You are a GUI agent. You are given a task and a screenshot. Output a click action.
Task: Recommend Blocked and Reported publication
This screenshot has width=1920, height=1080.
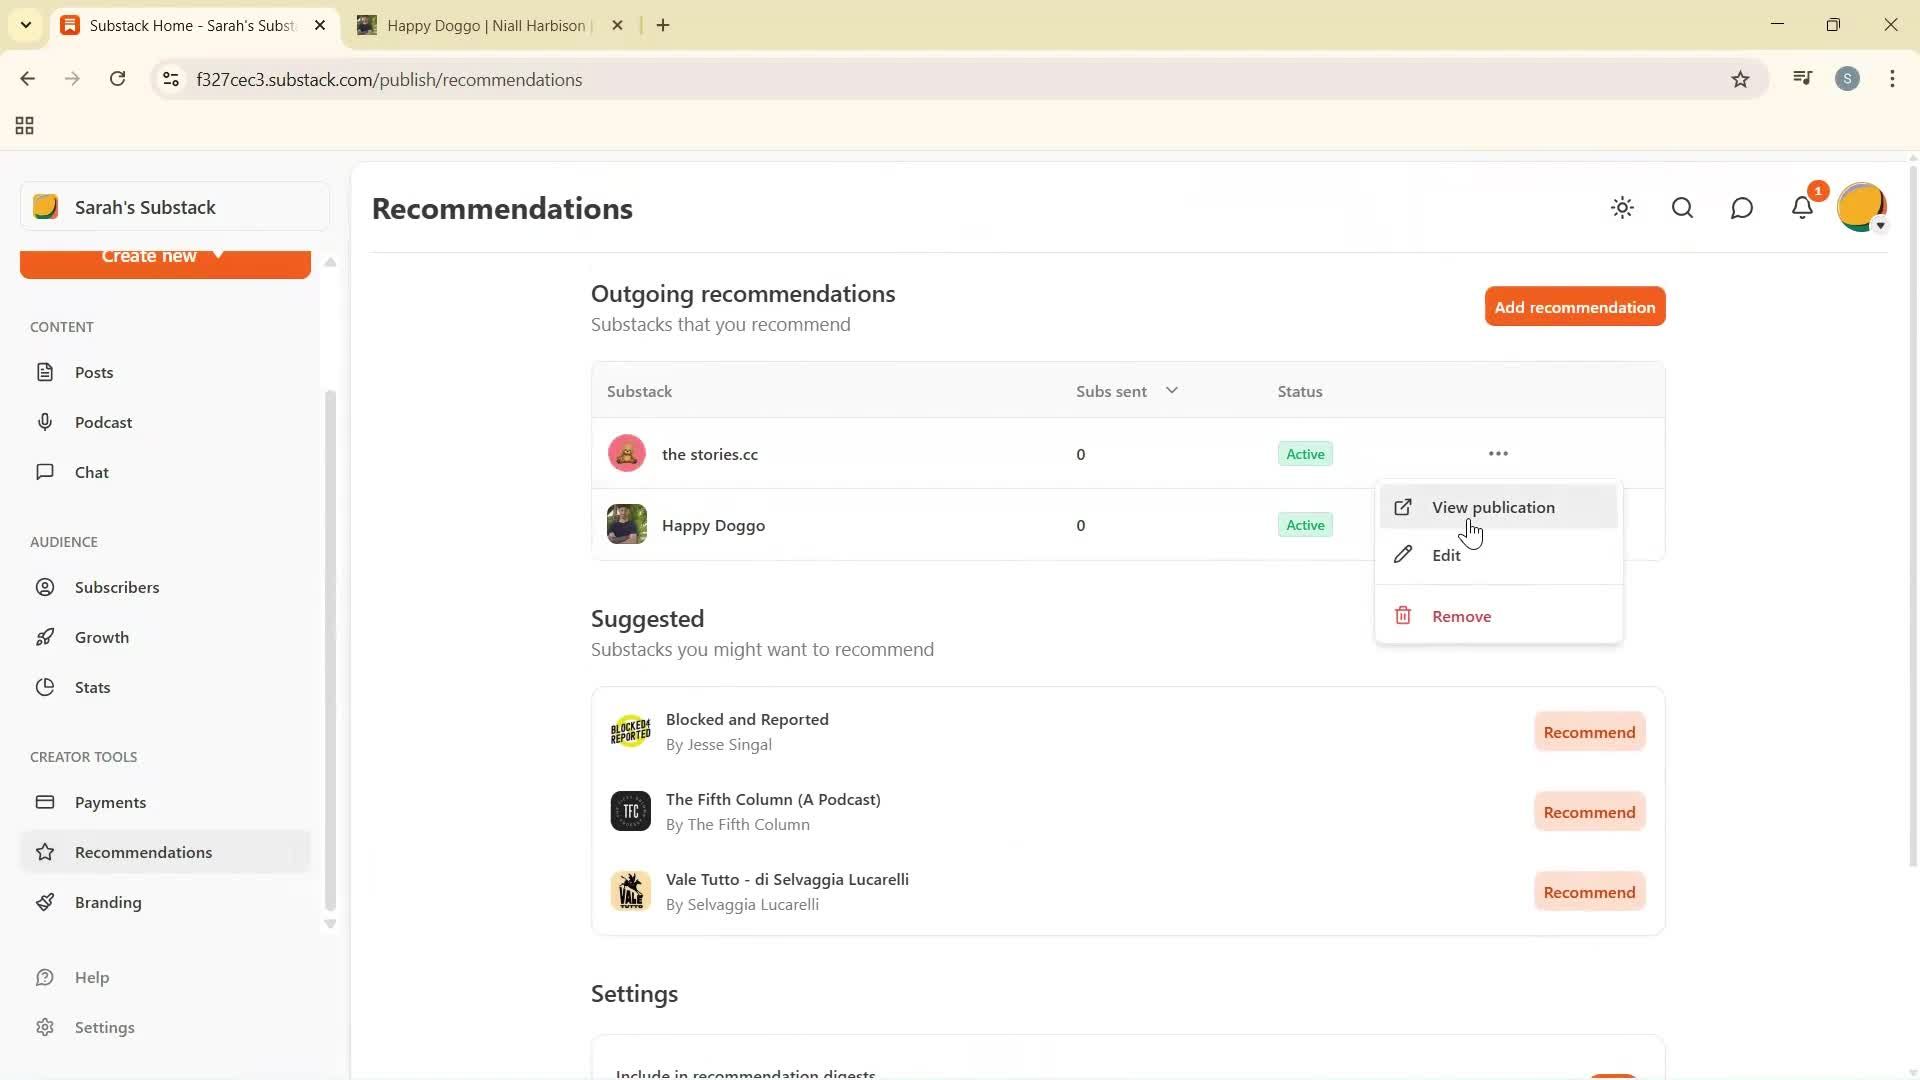coord(1588,731)
